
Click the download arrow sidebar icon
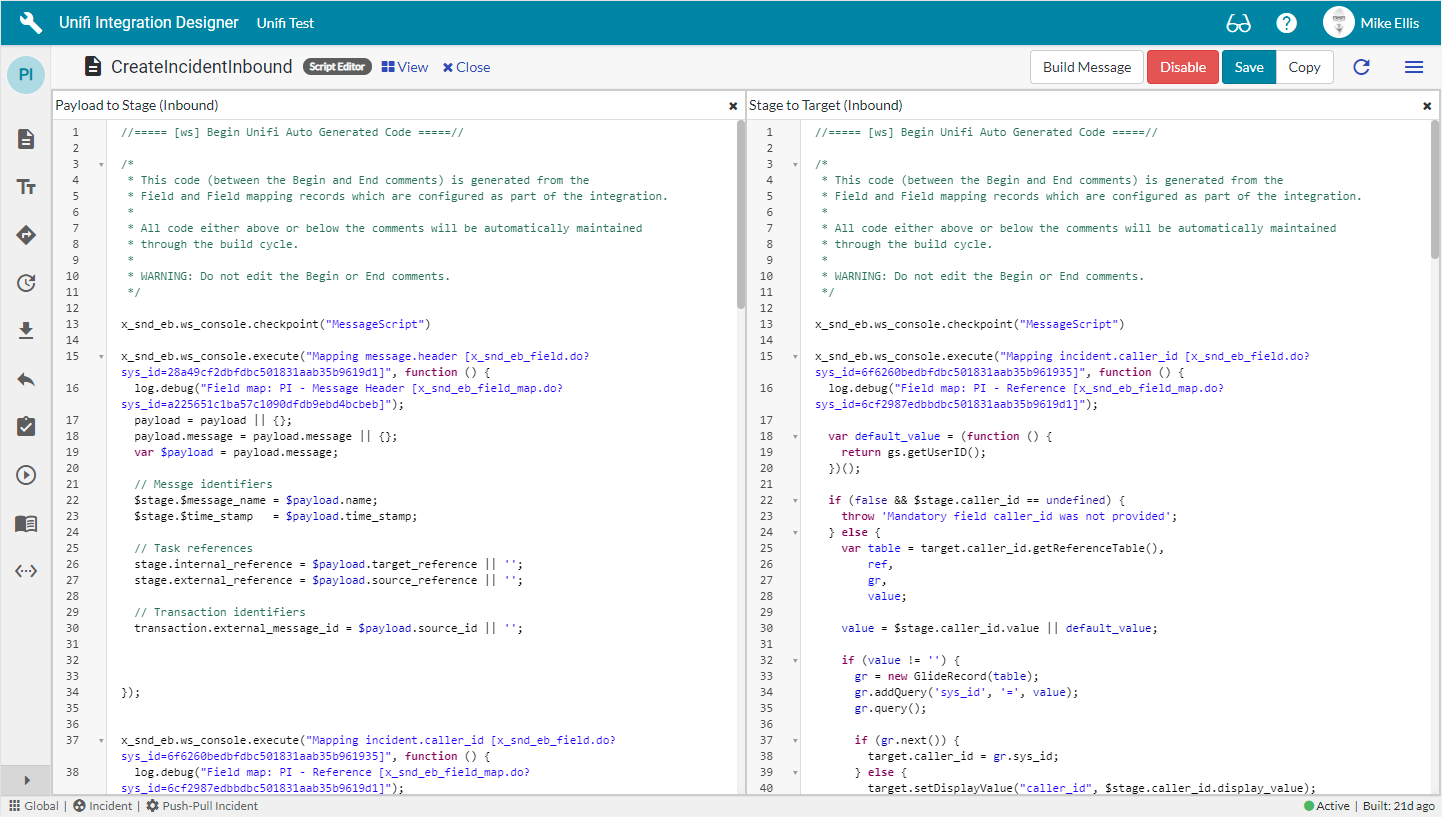pos(26,331)
